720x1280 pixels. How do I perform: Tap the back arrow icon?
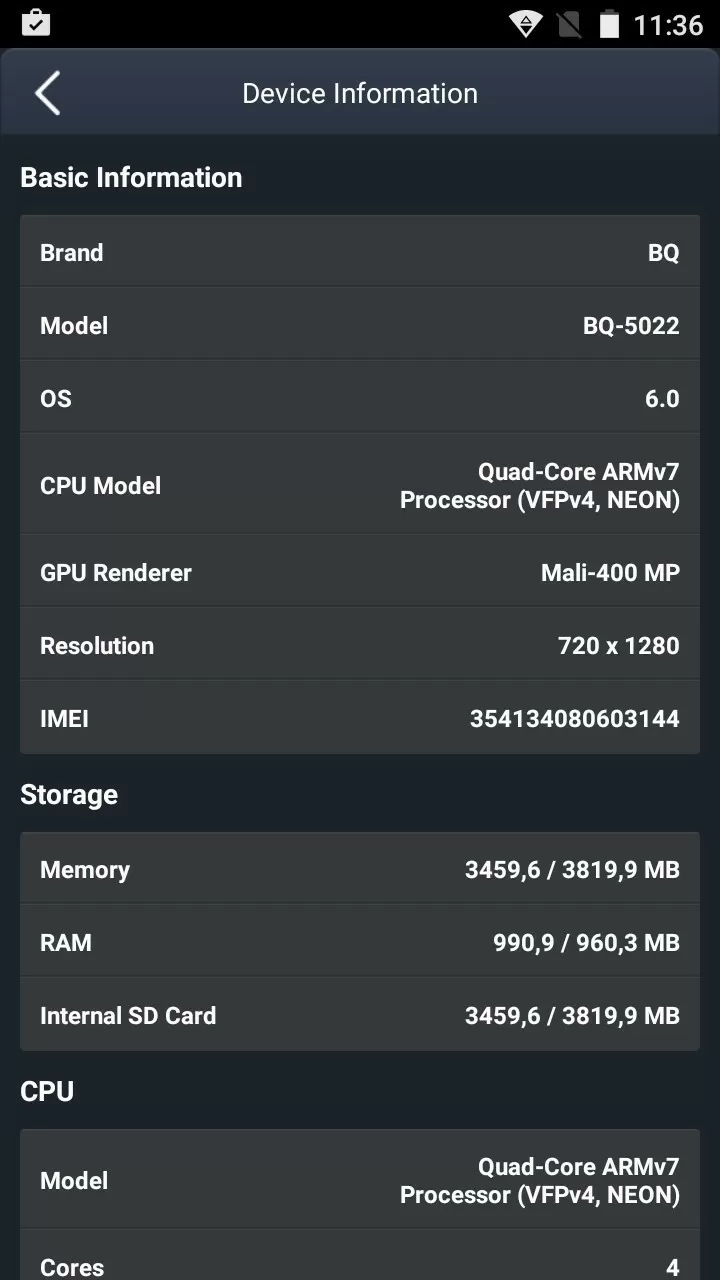47,93
